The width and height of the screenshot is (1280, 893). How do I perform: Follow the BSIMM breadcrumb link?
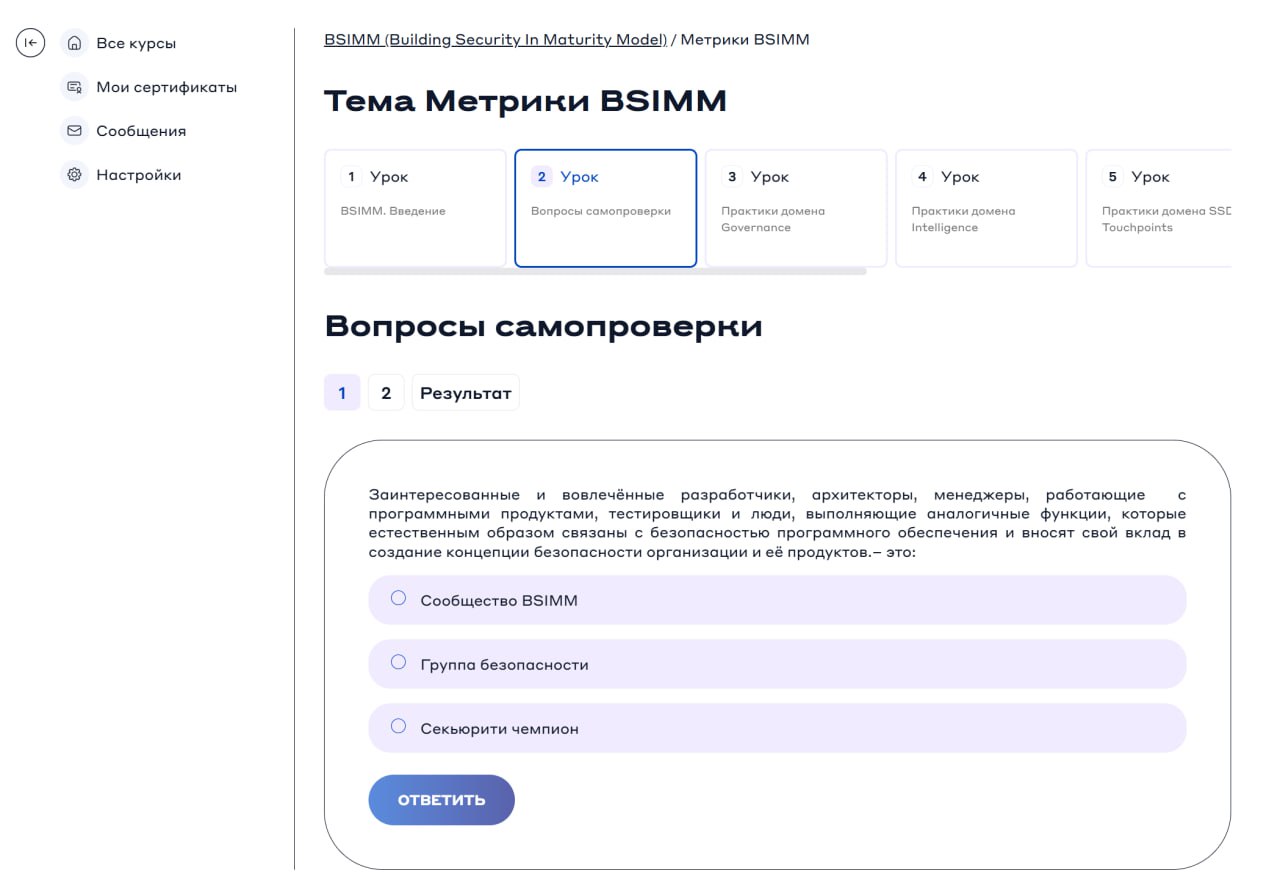(495, 40)
